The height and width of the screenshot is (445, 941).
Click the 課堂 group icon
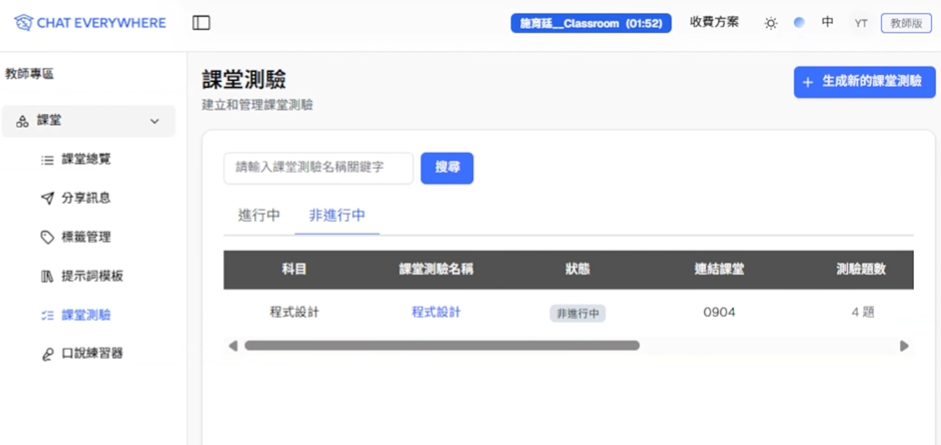pyautogui.click(x=22, y=121)
